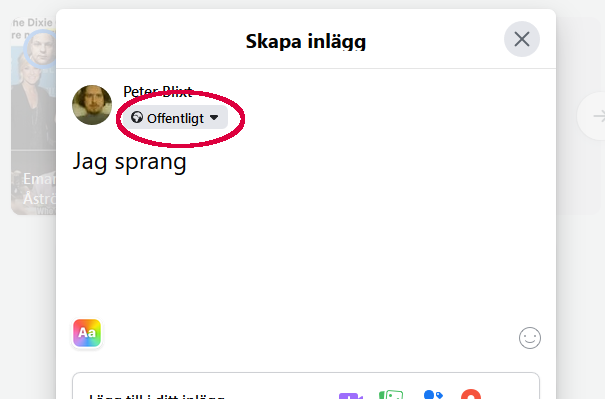Open the Aa background color picker
This screenshot has width=605, height=399.
(87, 333)
